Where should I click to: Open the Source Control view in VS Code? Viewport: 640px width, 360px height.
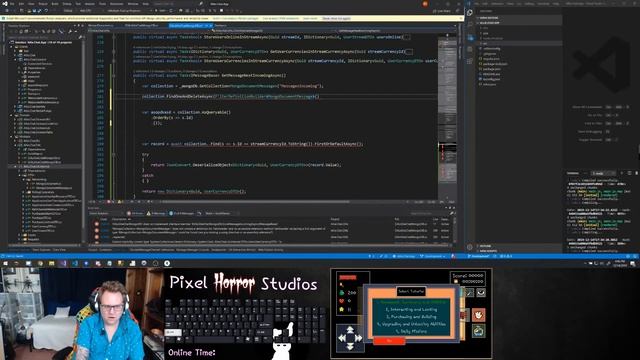(470, 38)
